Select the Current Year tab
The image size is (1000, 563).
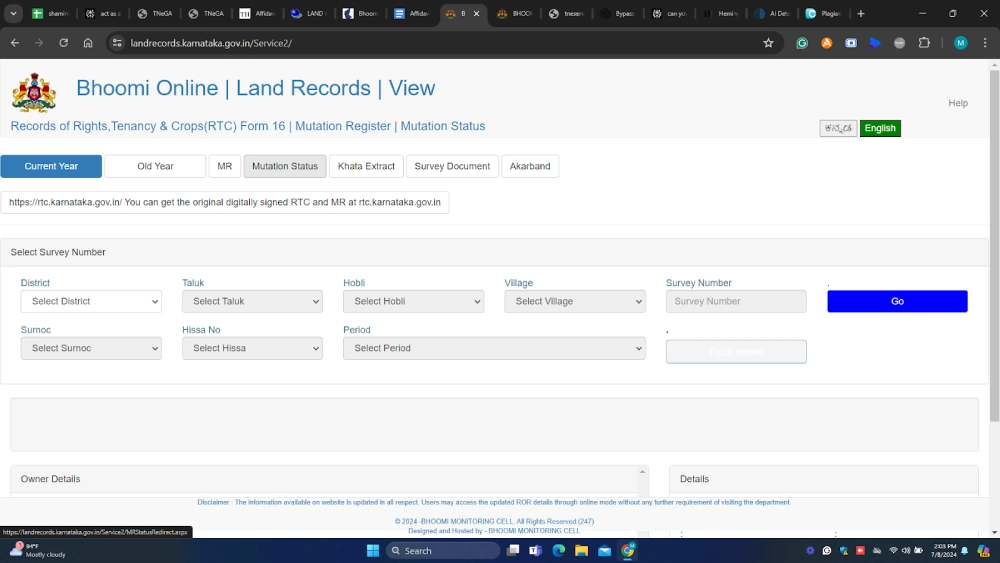[51, 166]
